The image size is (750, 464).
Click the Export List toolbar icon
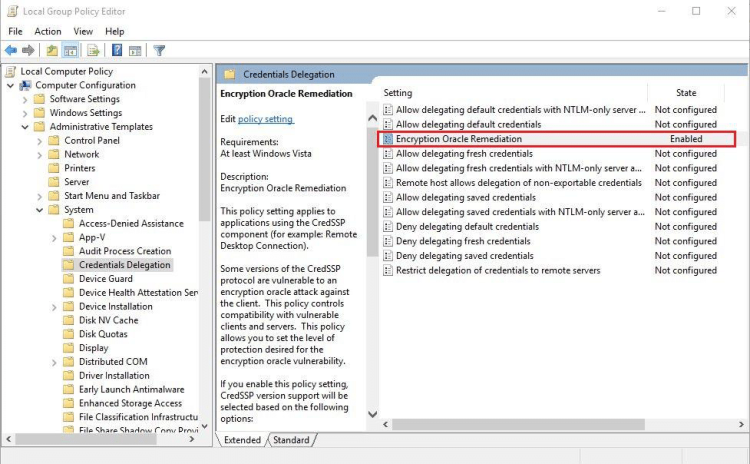click(x=94, y=50)
